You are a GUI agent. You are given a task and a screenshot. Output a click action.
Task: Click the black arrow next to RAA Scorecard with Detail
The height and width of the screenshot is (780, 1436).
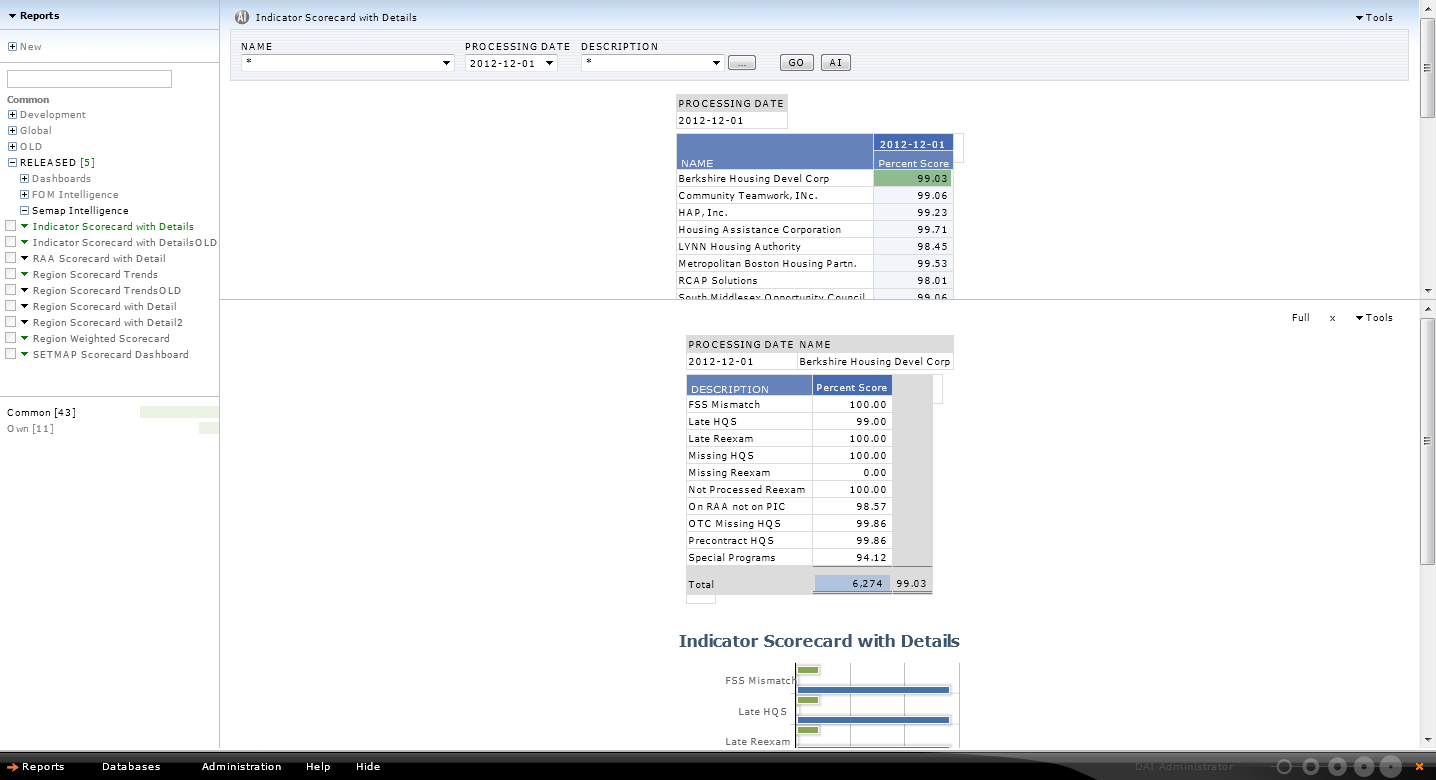pos(25,259)
